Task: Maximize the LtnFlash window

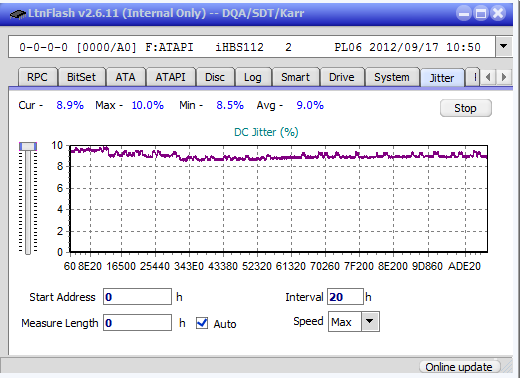Action: click(481, 14)
